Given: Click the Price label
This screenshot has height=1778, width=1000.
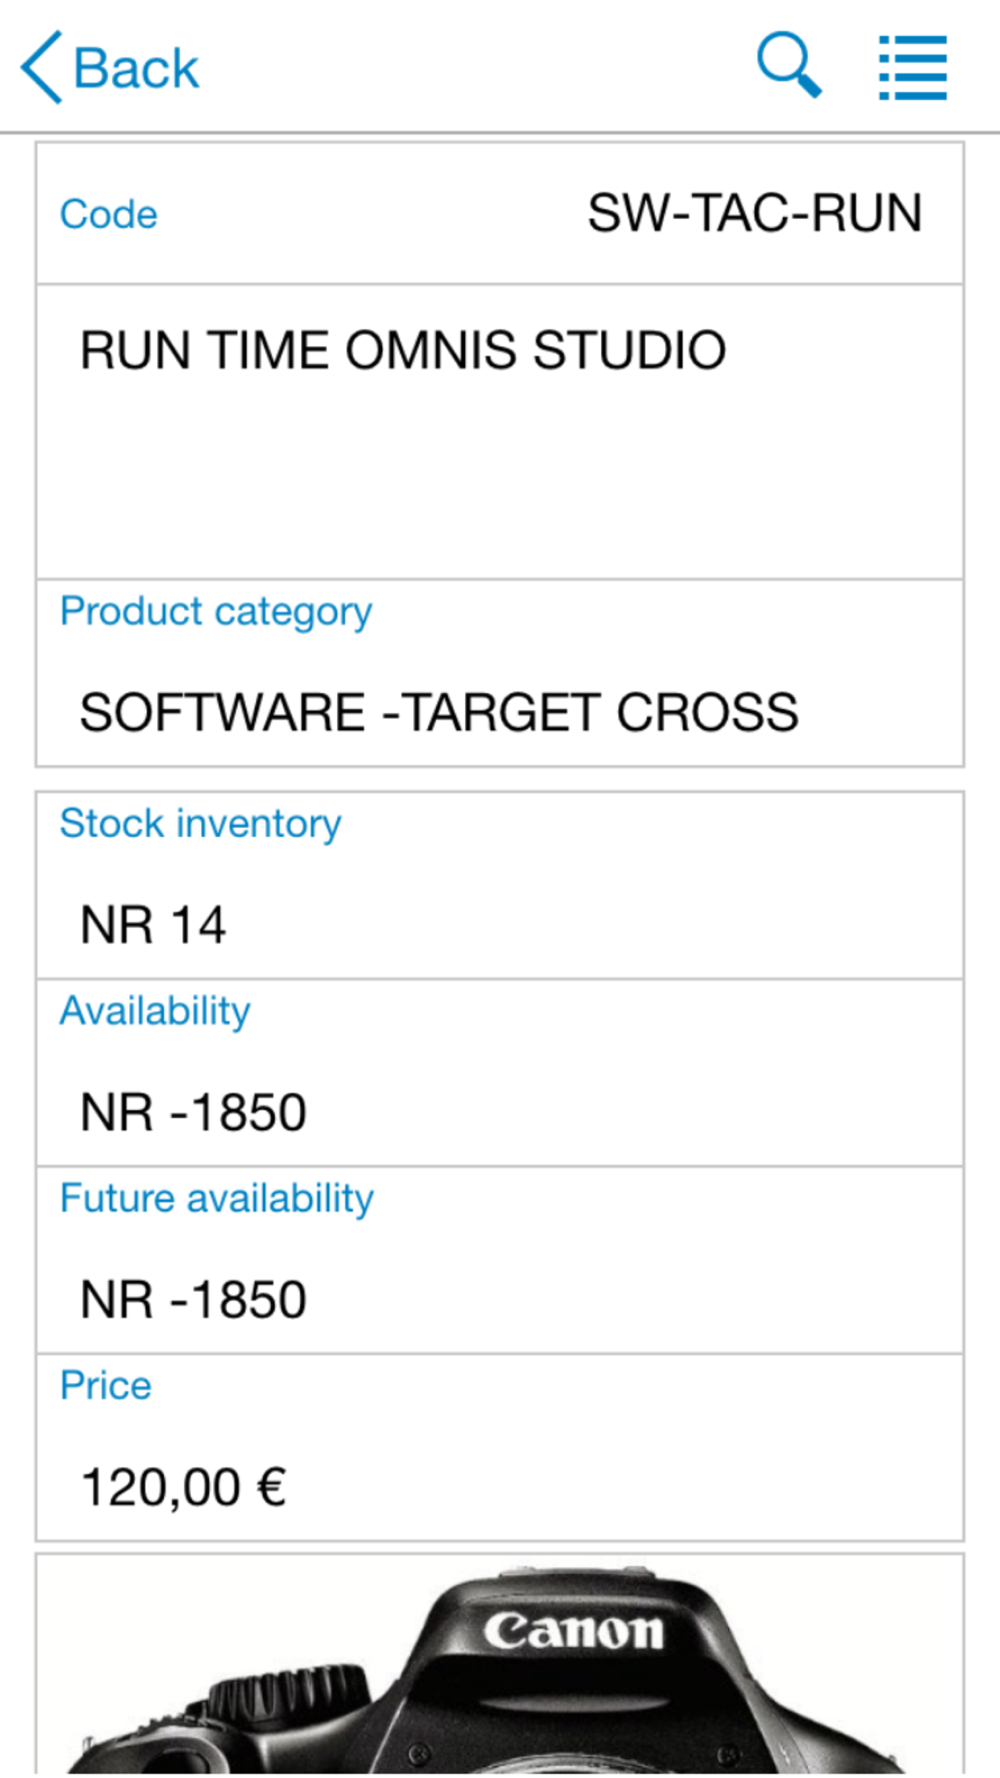Looking at the screenshot, I should pos(105,1386).
